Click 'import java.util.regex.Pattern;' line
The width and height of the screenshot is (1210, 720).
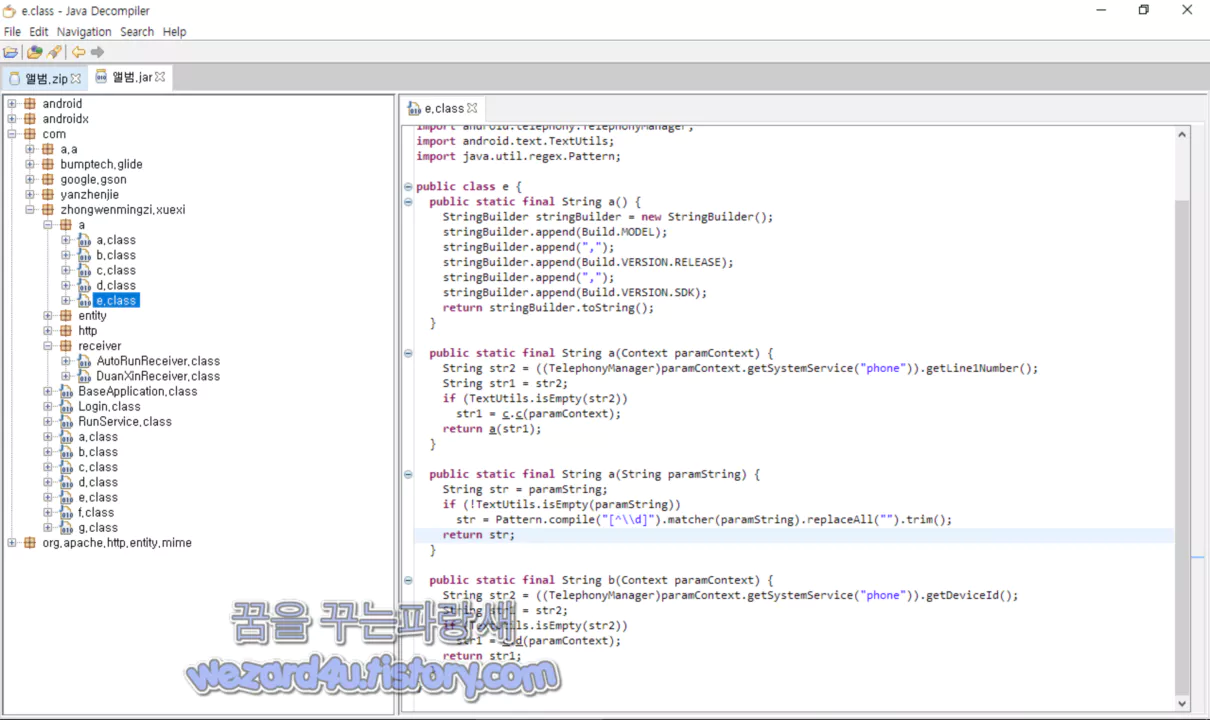tap(518, 157)
